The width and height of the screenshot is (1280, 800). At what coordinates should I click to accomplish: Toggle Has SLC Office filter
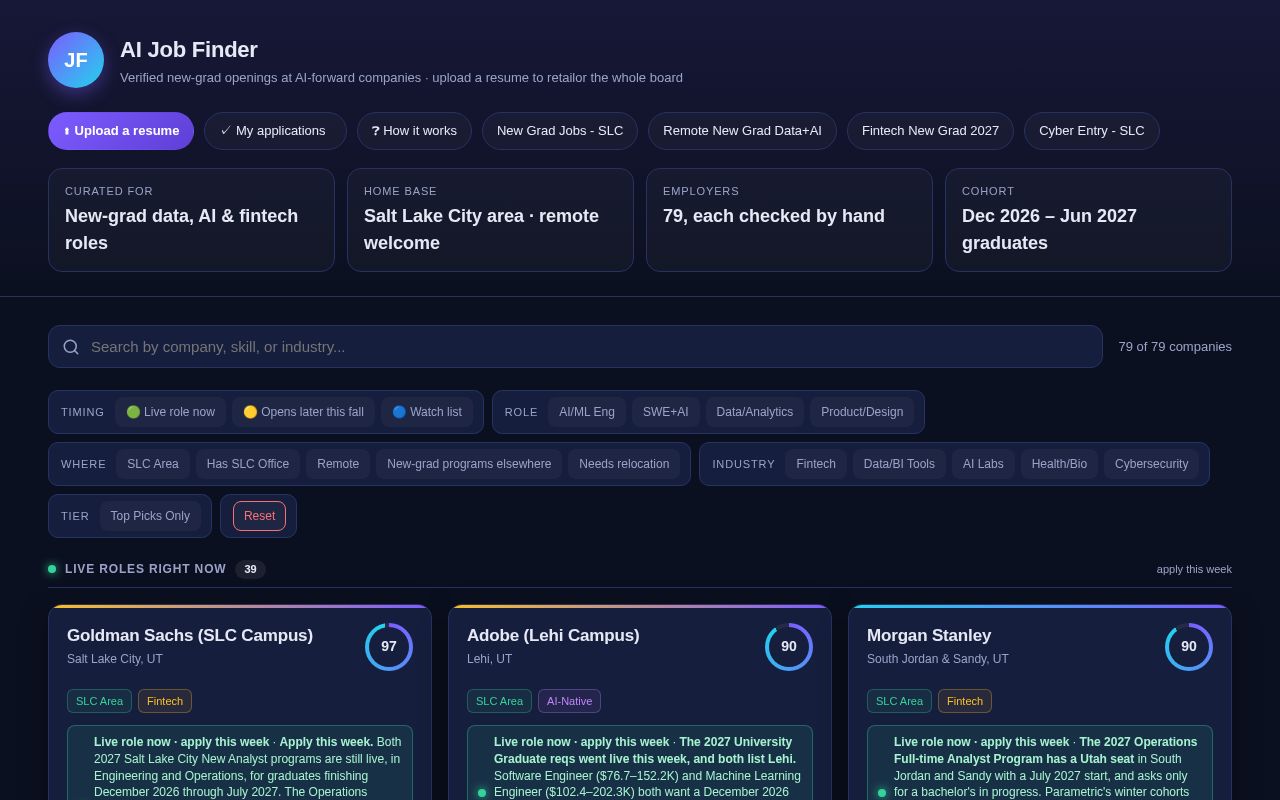(x=248, y=464)
